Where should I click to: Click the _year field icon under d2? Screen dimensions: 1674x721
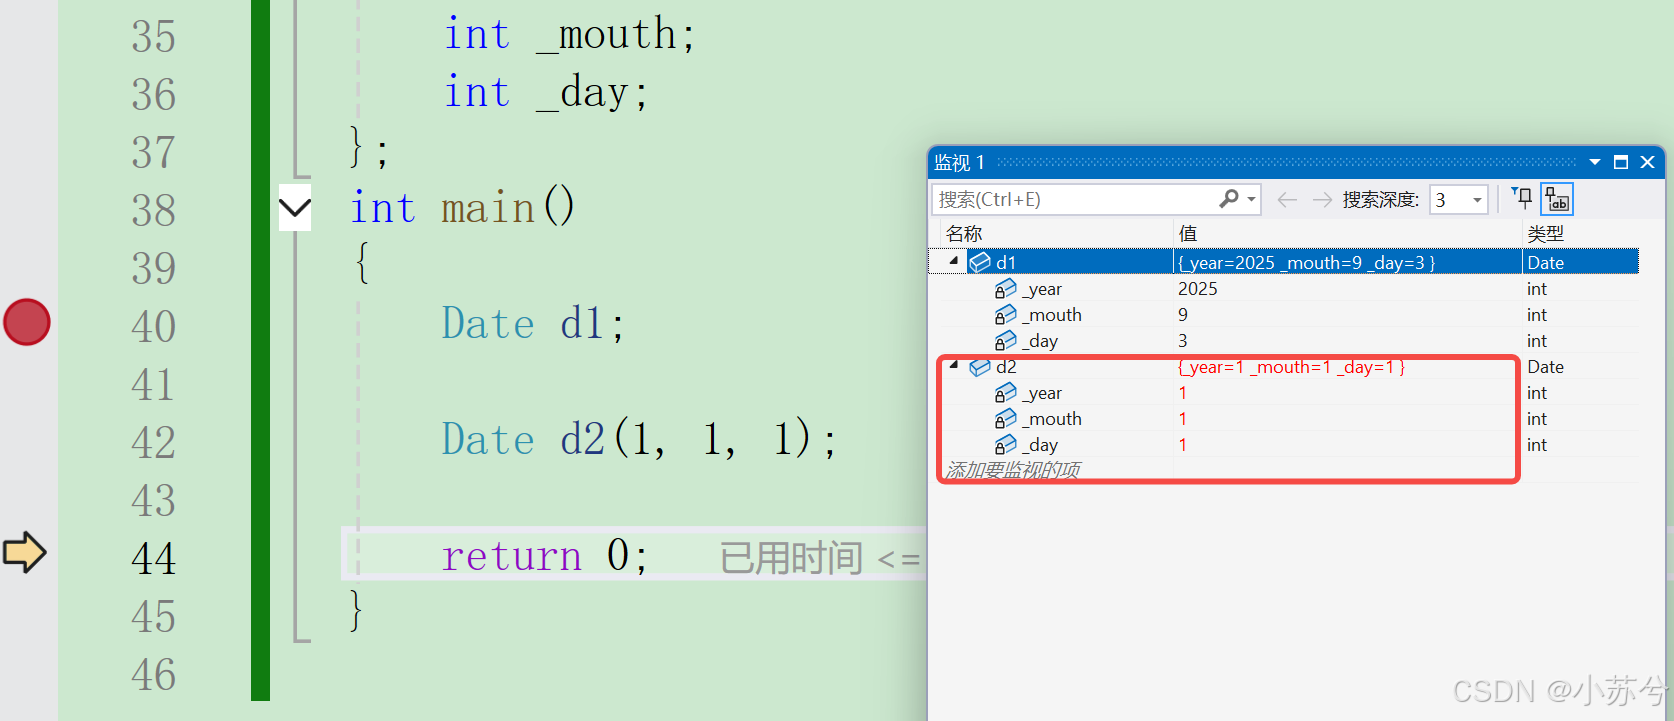point(1005,393)
